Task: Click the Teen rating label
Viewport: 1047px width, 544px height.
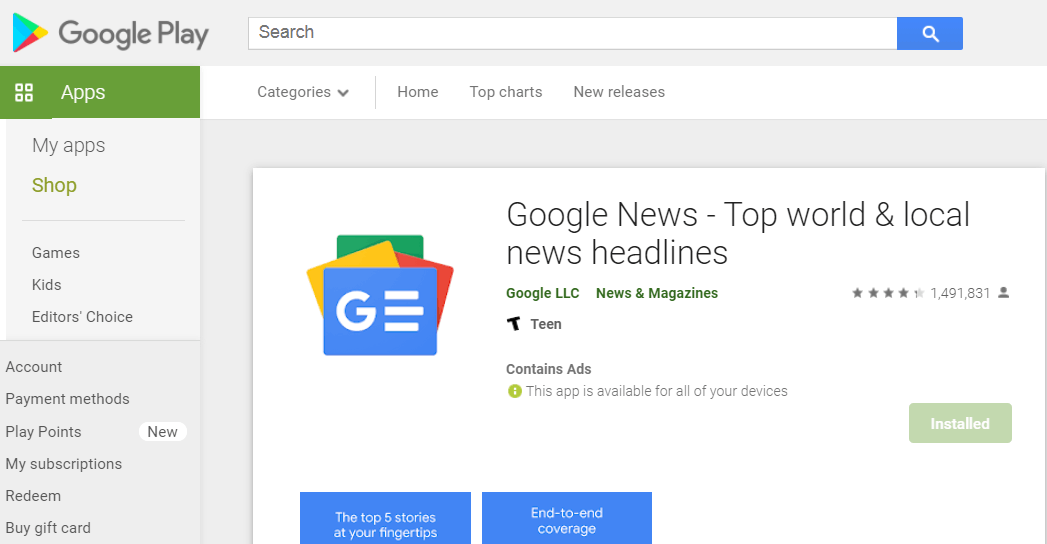Action: click(546, 324)
